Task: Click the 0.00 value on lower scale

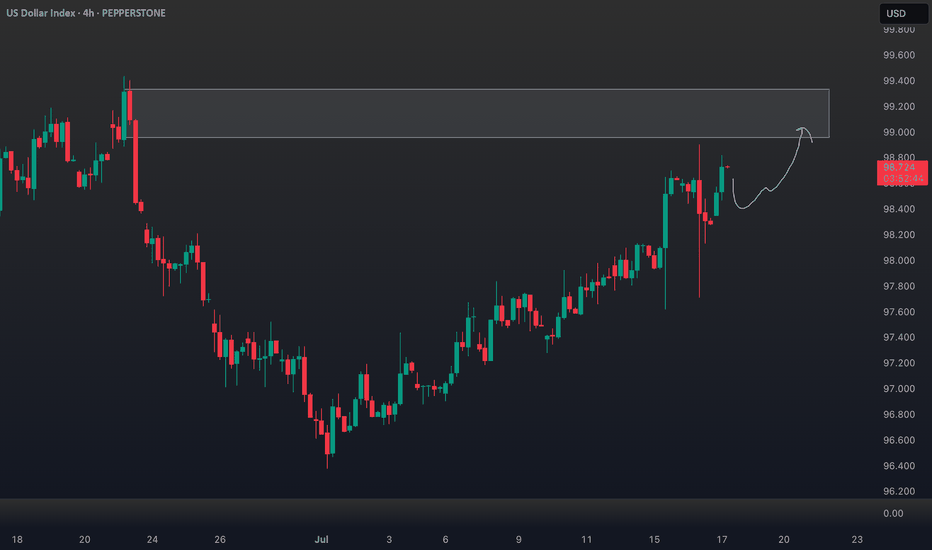Action: pos(893,513)
